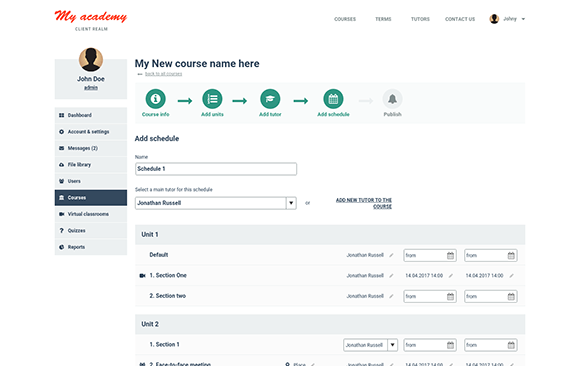
Task: Follow the back to all courses link
Action: pos(163,74)
